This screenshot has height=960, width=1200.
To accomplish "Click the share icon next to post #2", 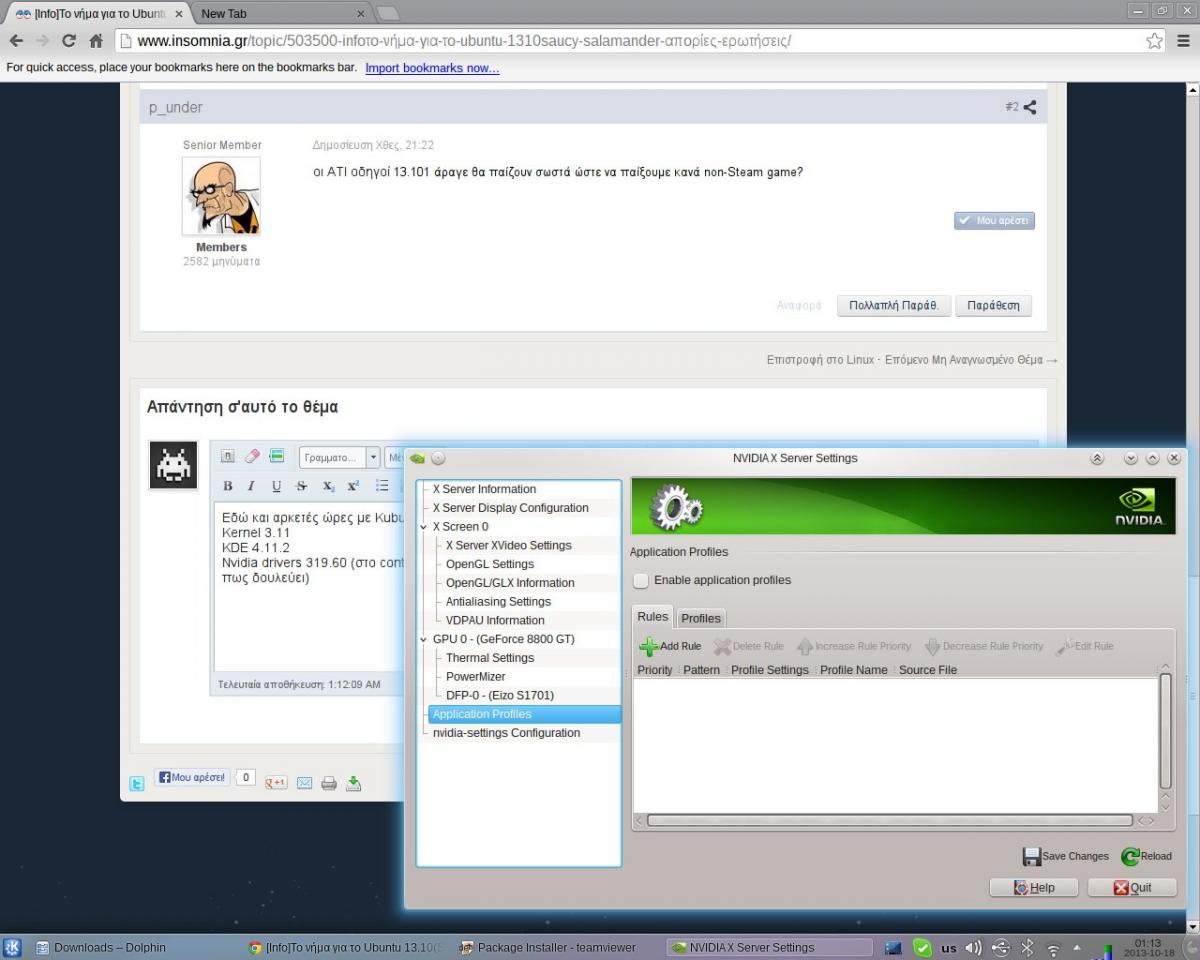I will tap(1029, 107).
